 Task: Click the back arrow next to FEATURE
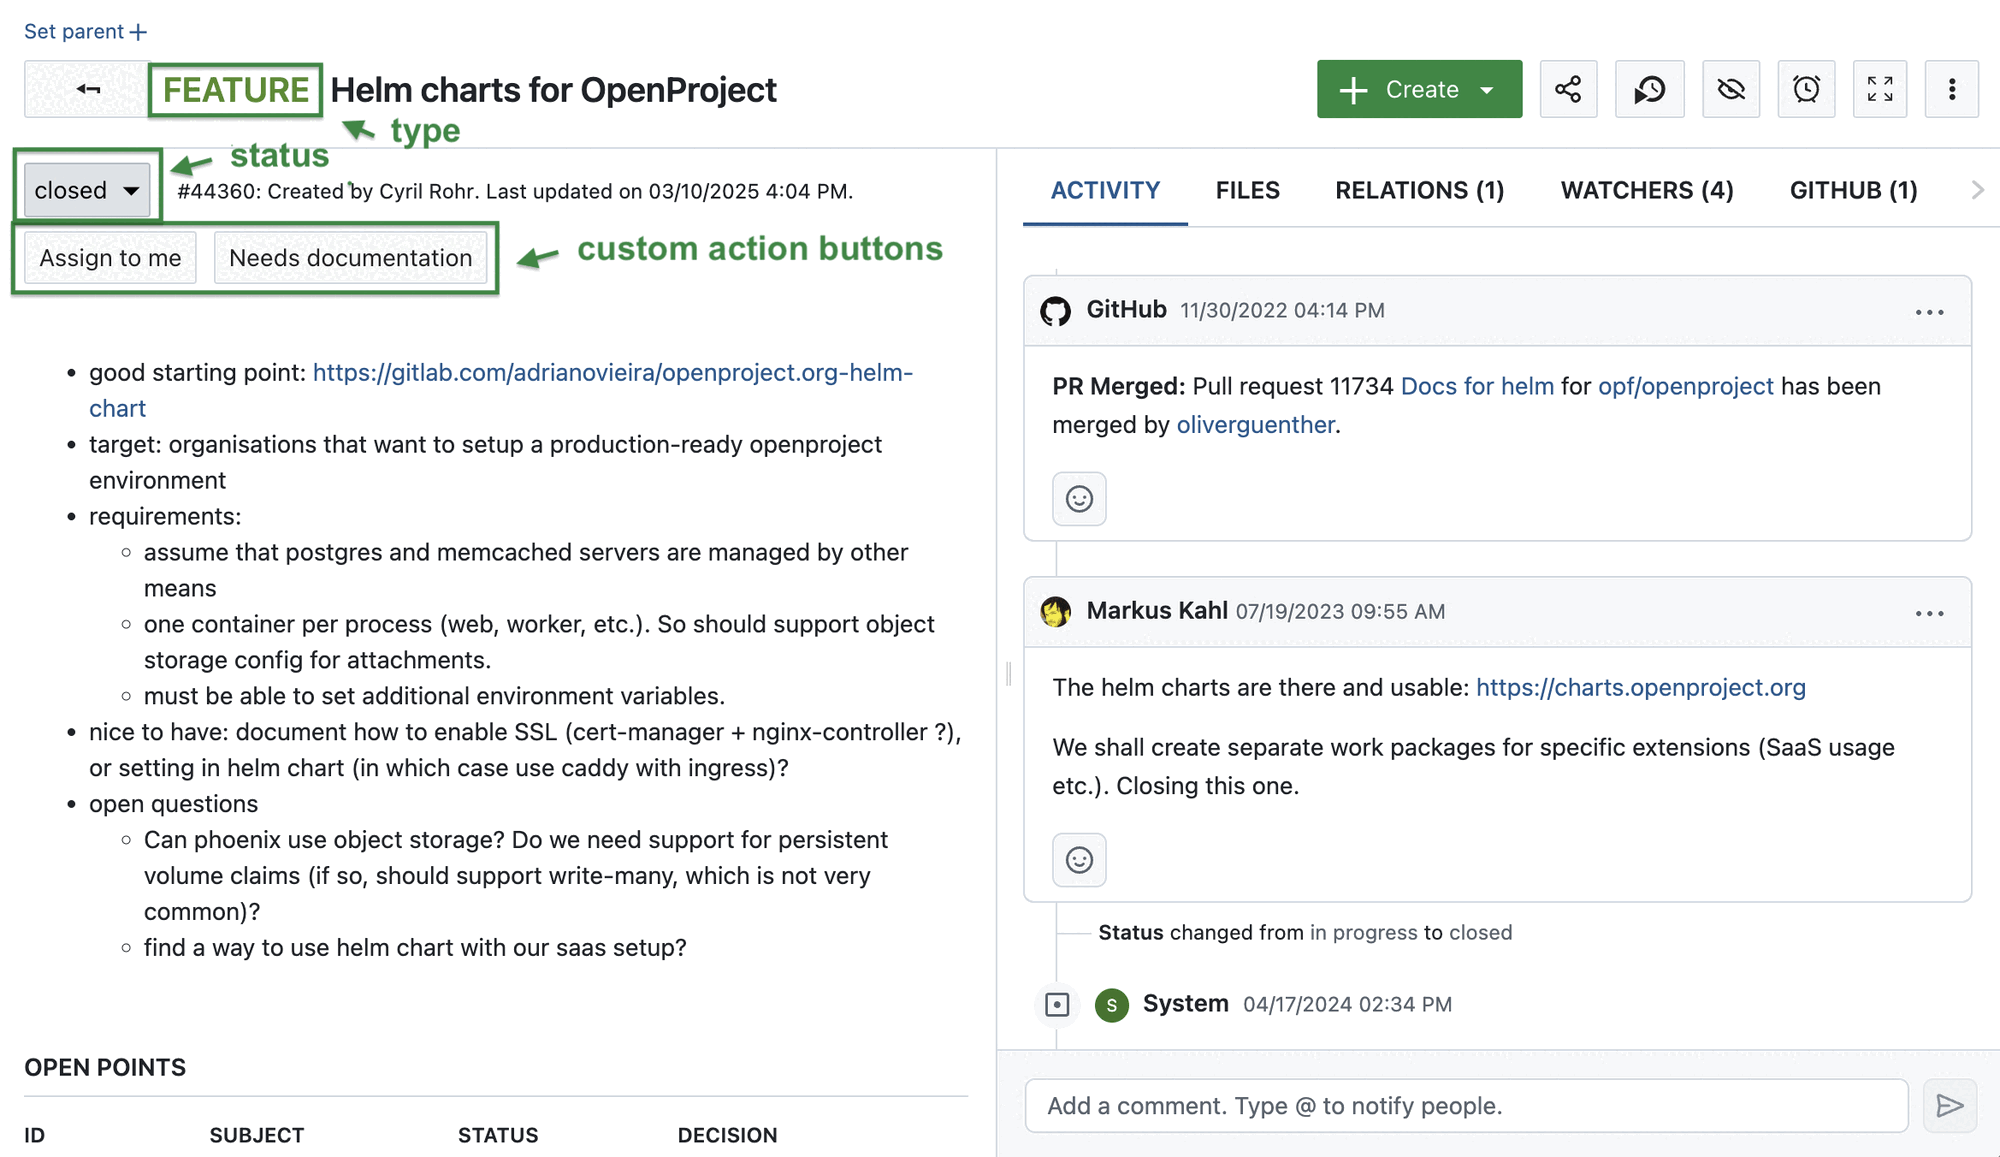pos(86,89)
